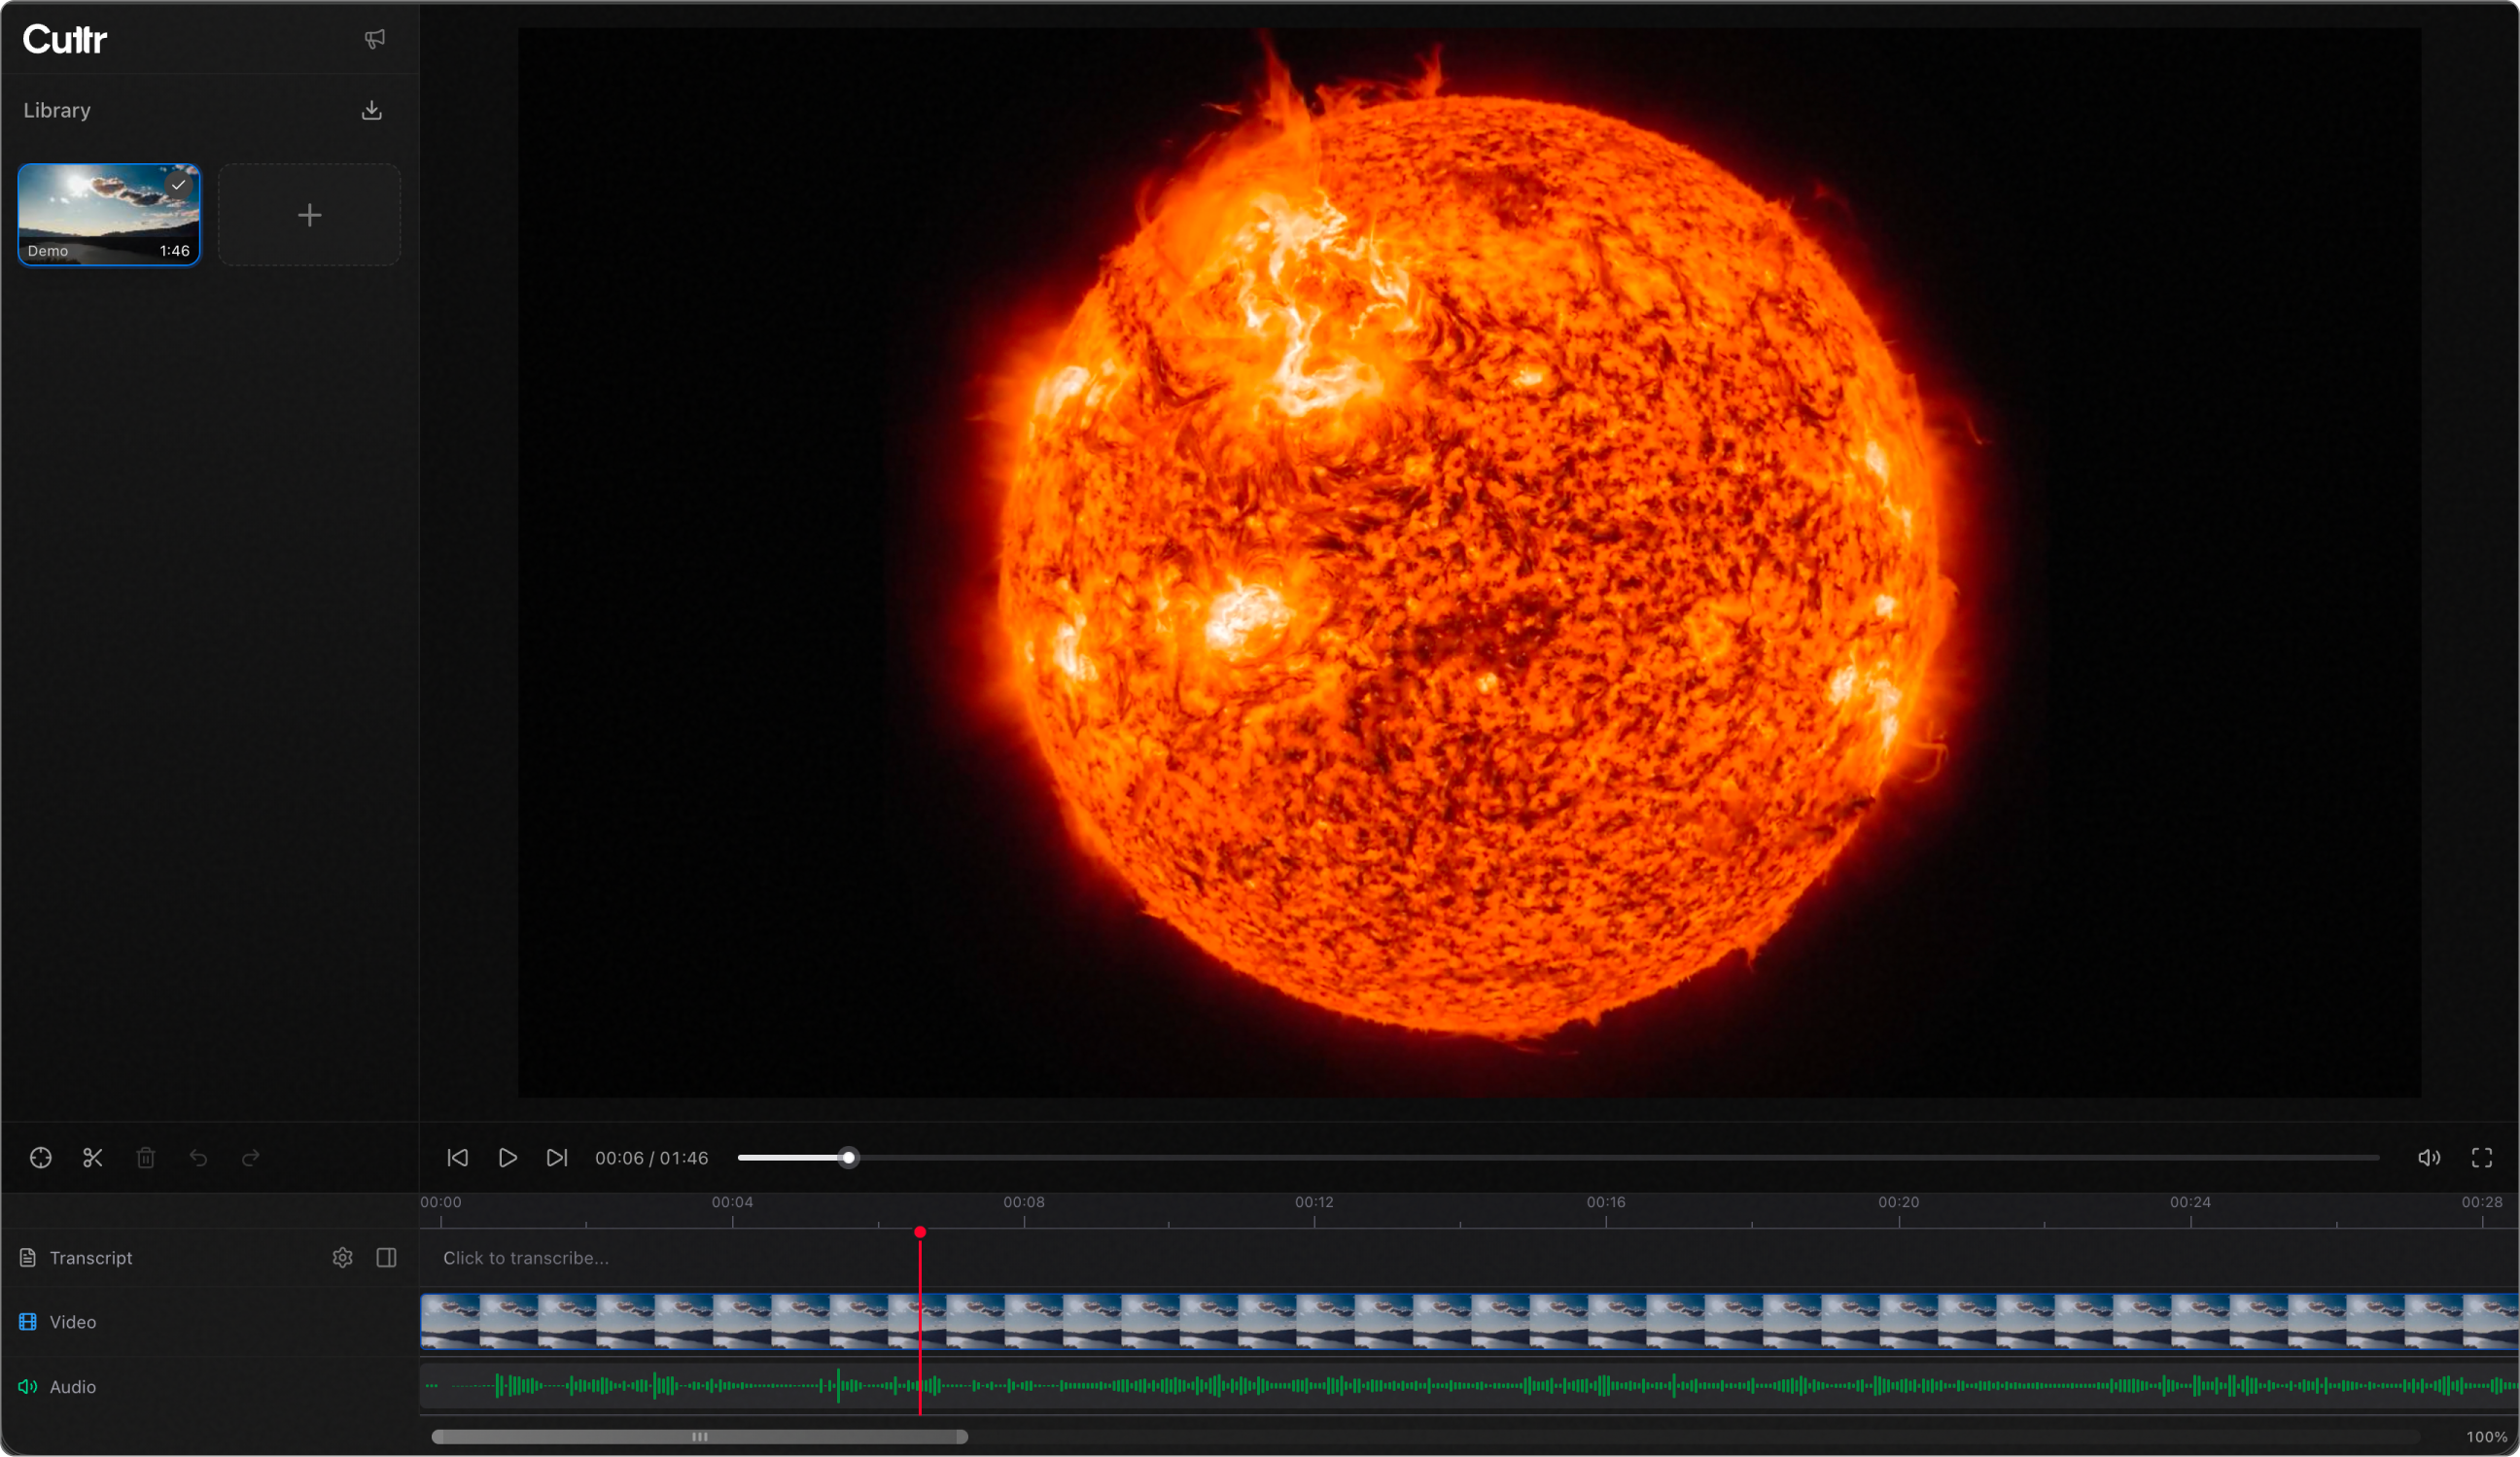Enter fullscreen preview mode

(2482, 1158)
